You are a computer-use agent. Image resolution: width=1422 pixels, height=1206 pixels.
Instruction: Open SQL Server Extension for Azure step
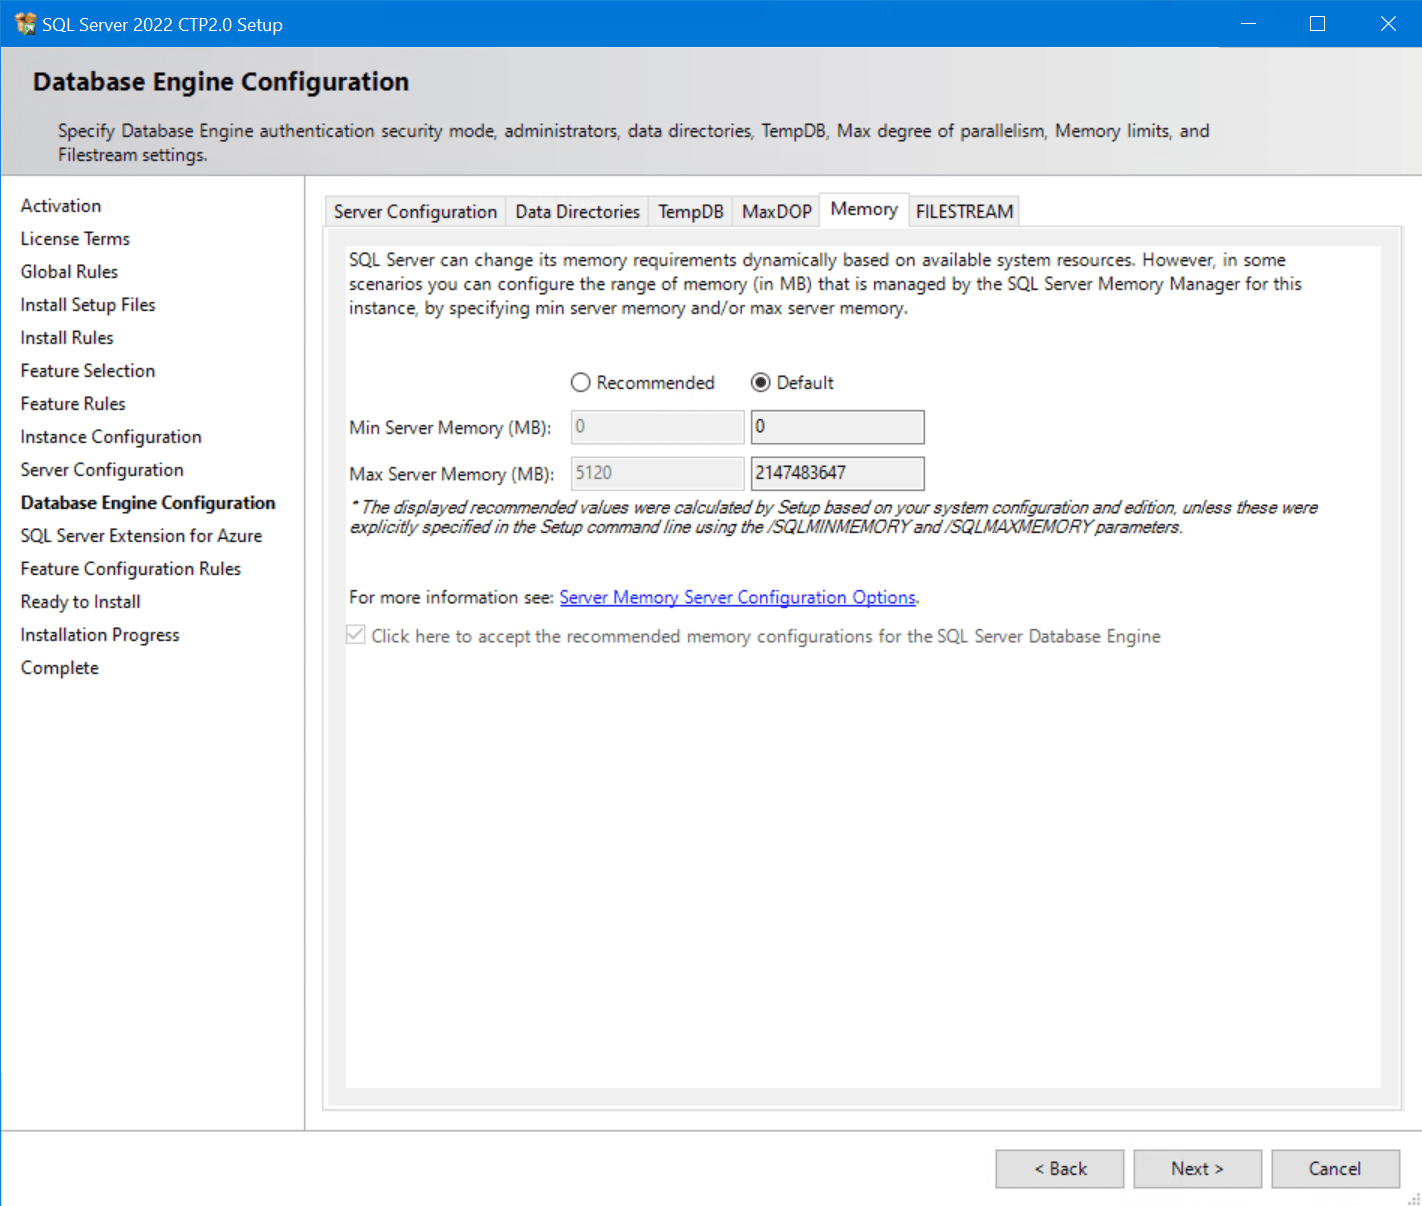pos(140,535)
